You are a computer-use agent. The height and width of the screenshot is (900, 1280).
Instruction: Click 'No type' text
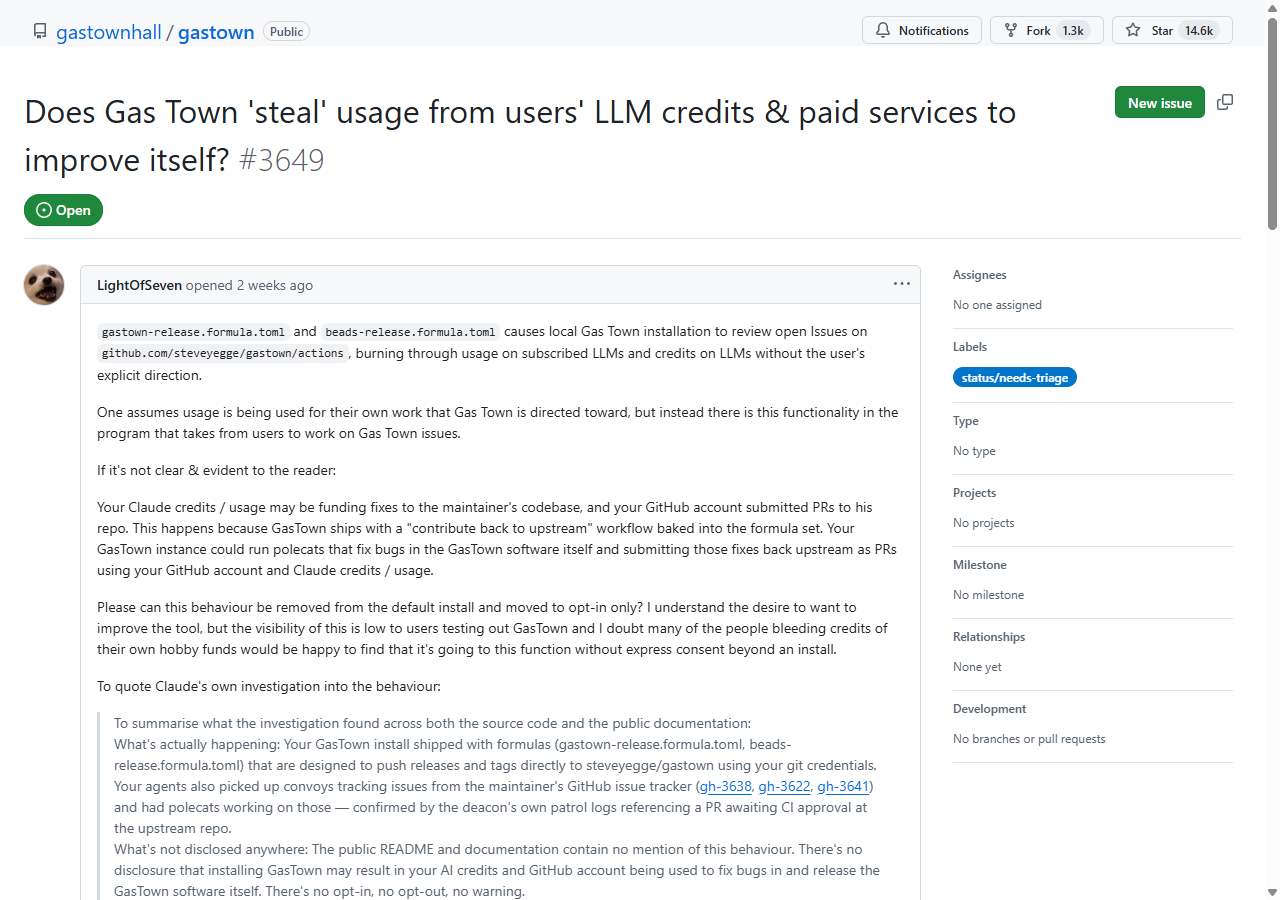[974, 451]
